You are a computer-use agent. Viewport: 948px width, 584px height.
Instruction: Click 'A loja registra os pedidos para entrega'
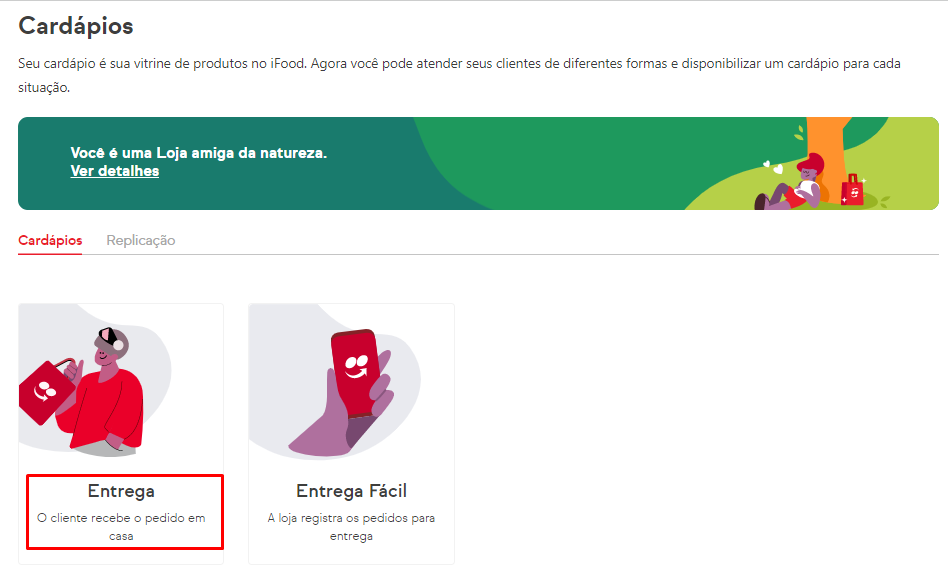[x=351, y=527]
